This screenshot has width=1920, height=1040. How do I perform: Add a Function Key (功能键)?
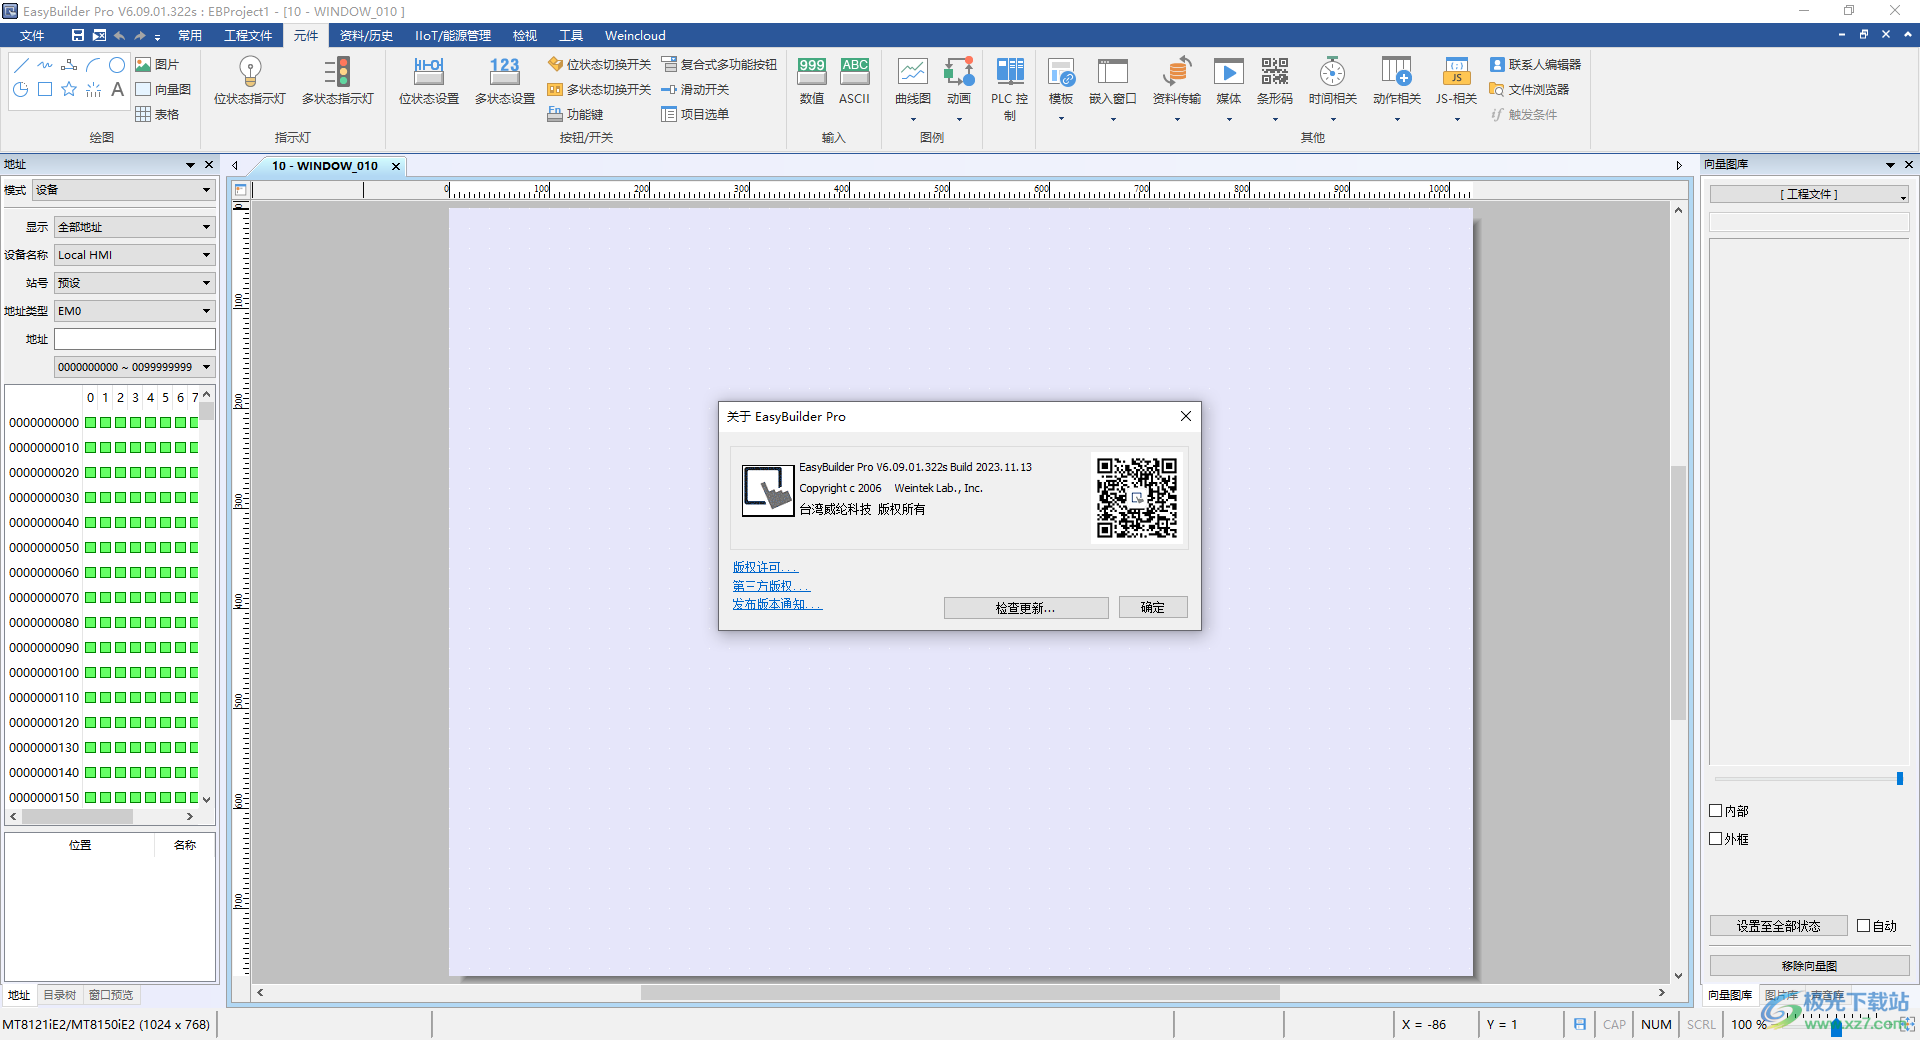[575, 114]
